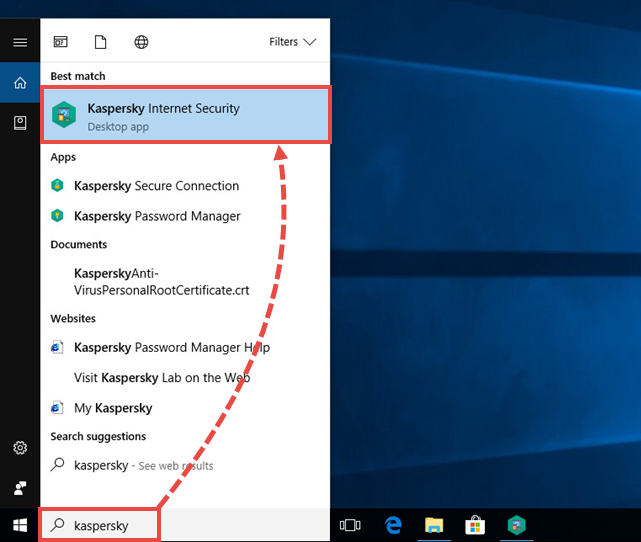Launch Kaspersky Password Manager app
The height and width of the screenshot is (542, 641).
click(185, 216)
